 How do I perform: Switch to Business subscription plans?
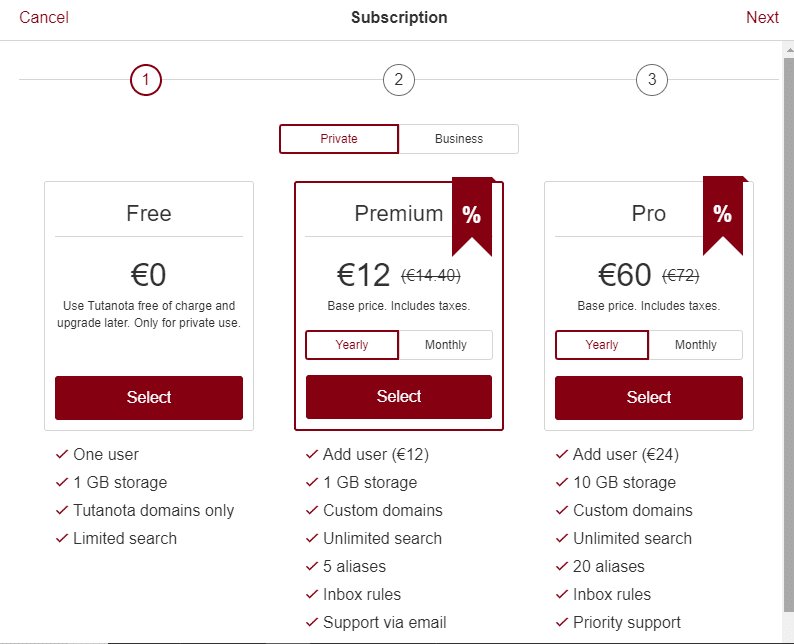459,139
